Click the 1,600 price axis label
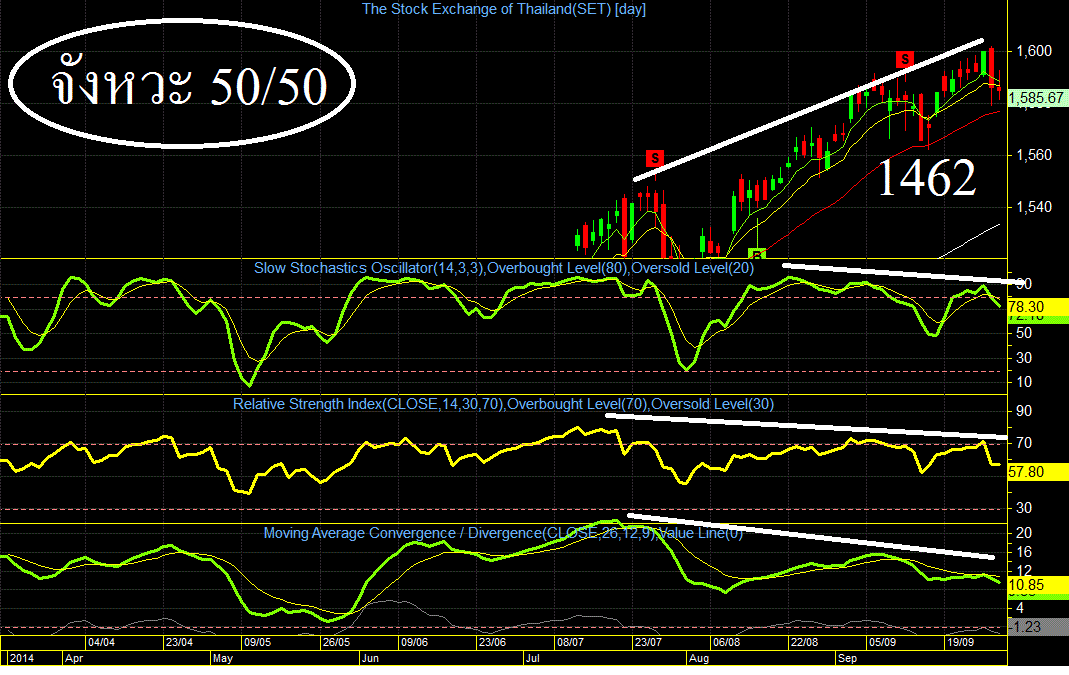The width and height of the screenshot is (1069, 675). click(1034, 51)
